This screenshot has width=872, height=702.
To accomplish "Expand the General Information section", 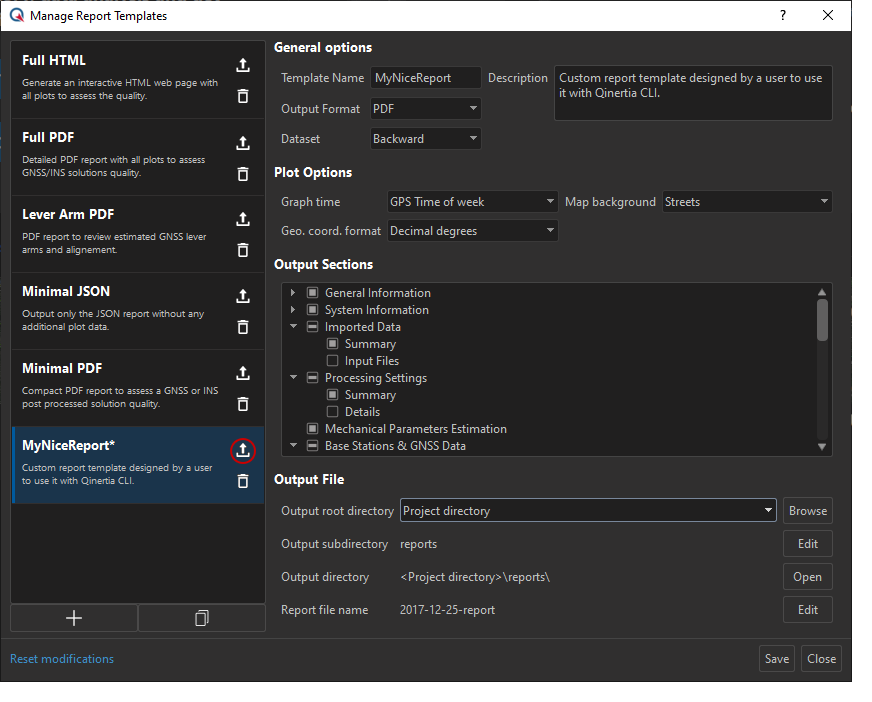I will [292, 292].
